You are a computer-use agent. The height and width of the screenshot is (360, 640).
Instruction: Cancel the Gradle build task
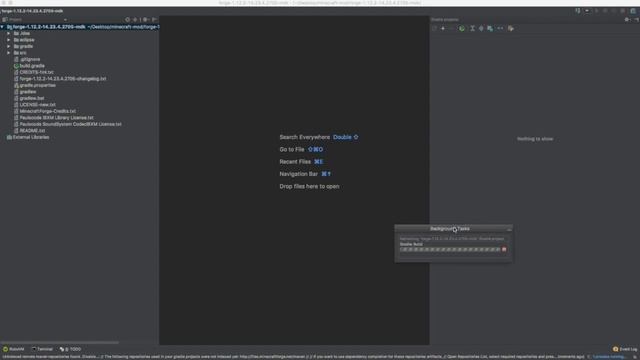(504, 249)
